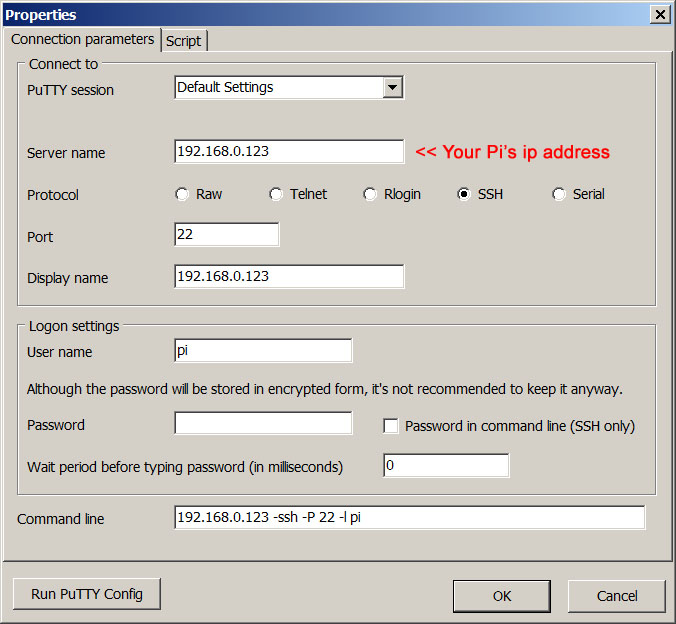Choose the Rlogin protocol radio button

(370, 194)
